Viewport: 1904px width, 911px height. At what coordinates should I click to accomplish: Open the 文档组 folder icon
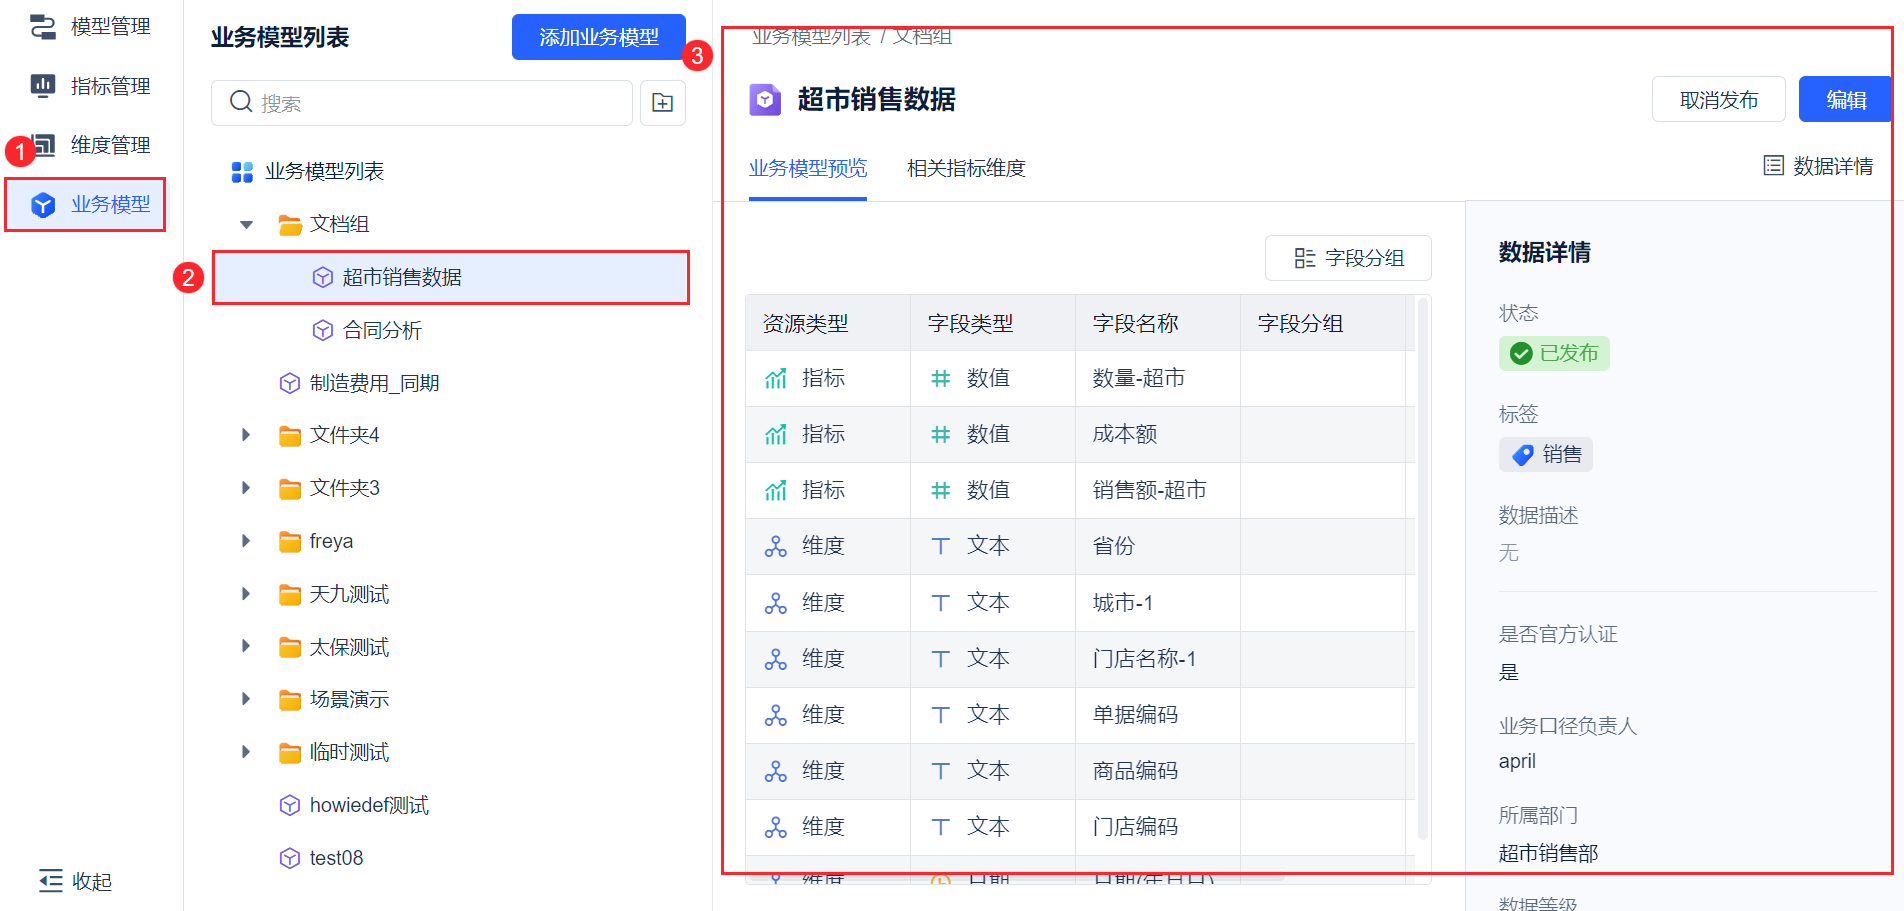click(x=290, y=225)
